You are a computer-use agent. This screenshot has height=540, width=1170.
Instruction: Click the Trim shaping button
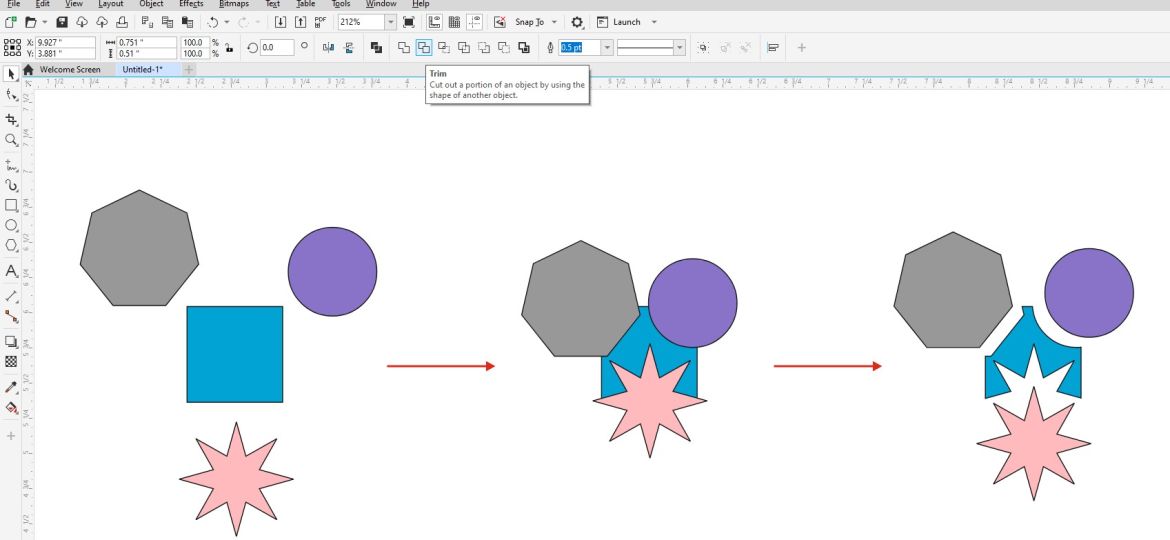pos(423,47)
